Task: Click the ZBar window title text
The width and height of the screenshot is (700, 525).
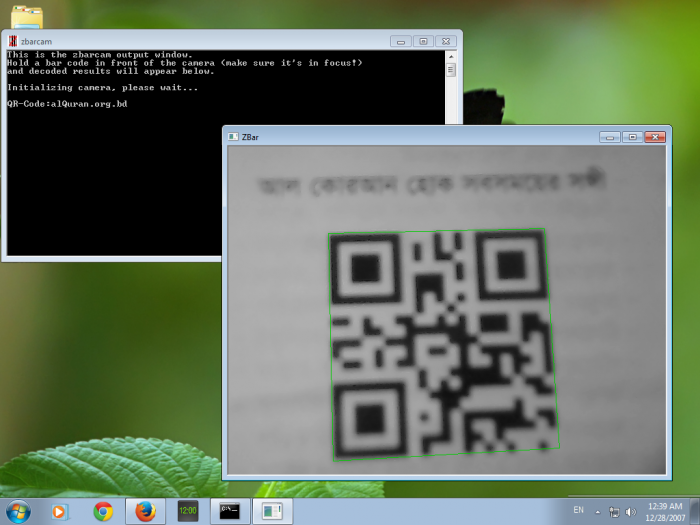Action: point(250,137)
